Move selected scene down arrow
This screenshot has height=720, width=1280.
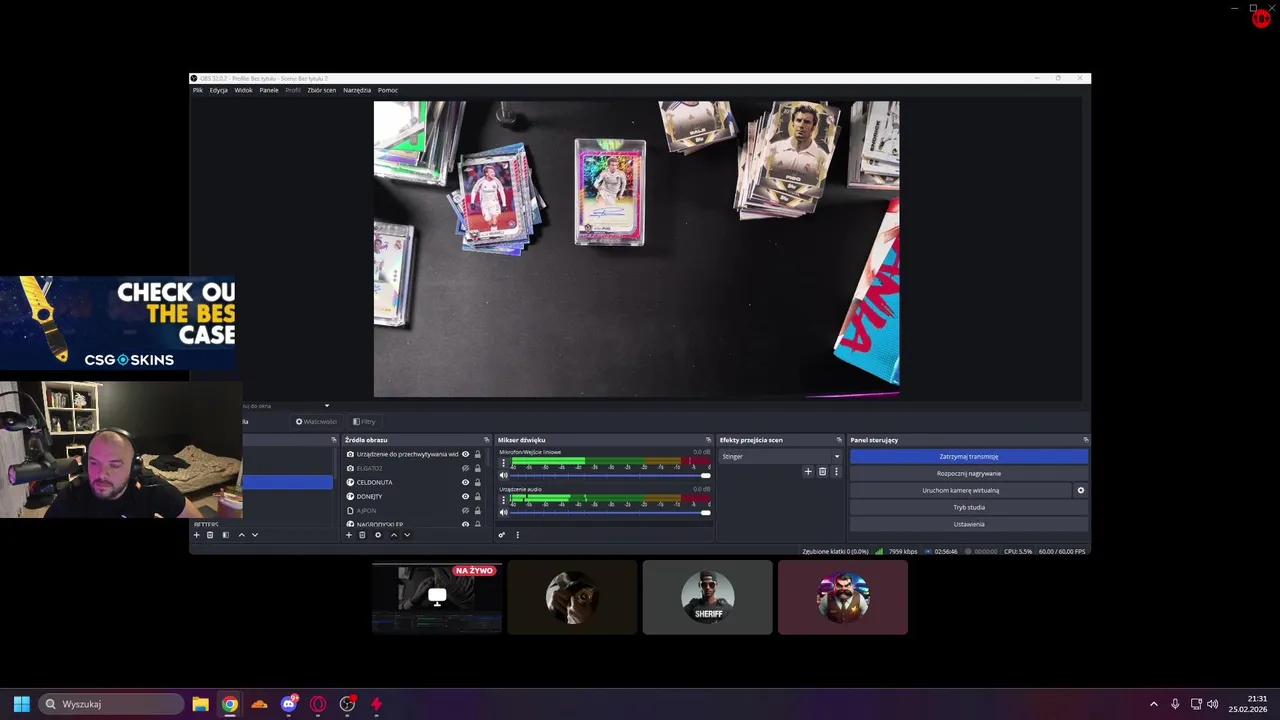point(255,535)
